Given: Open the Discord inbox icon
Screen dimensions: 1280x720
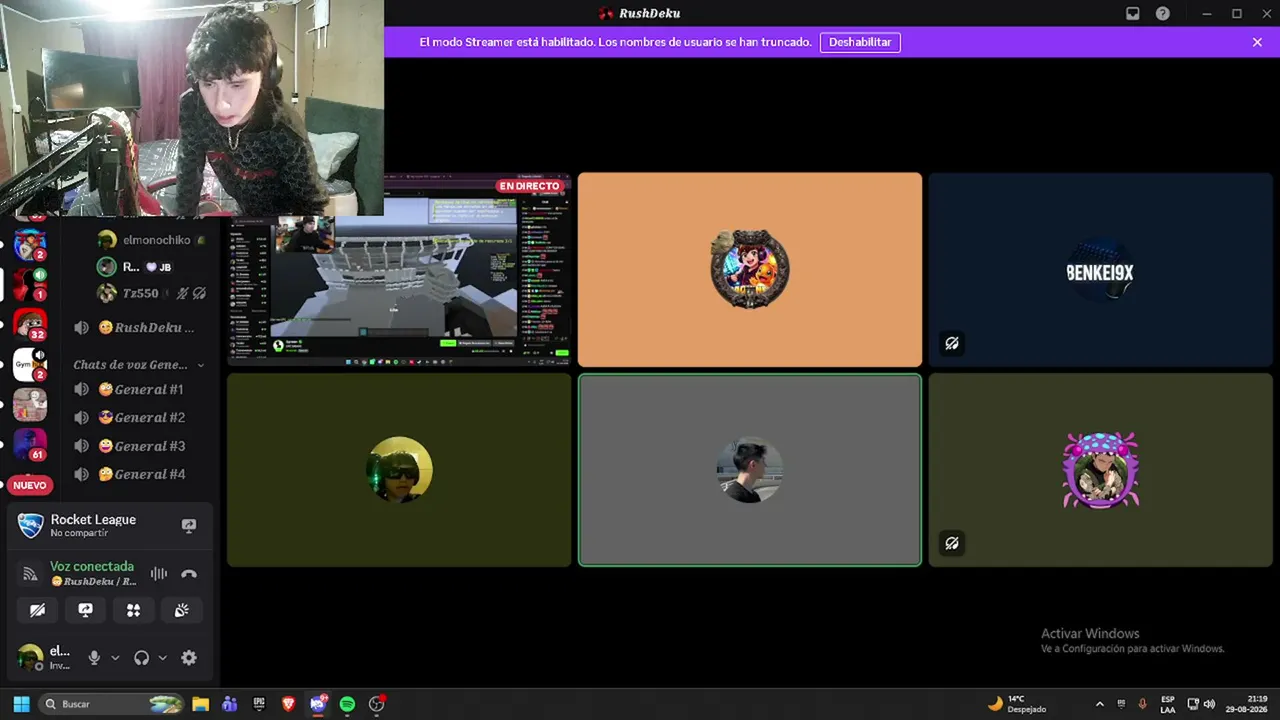Looking at the screenshot, I should (x=1133, y=14).
